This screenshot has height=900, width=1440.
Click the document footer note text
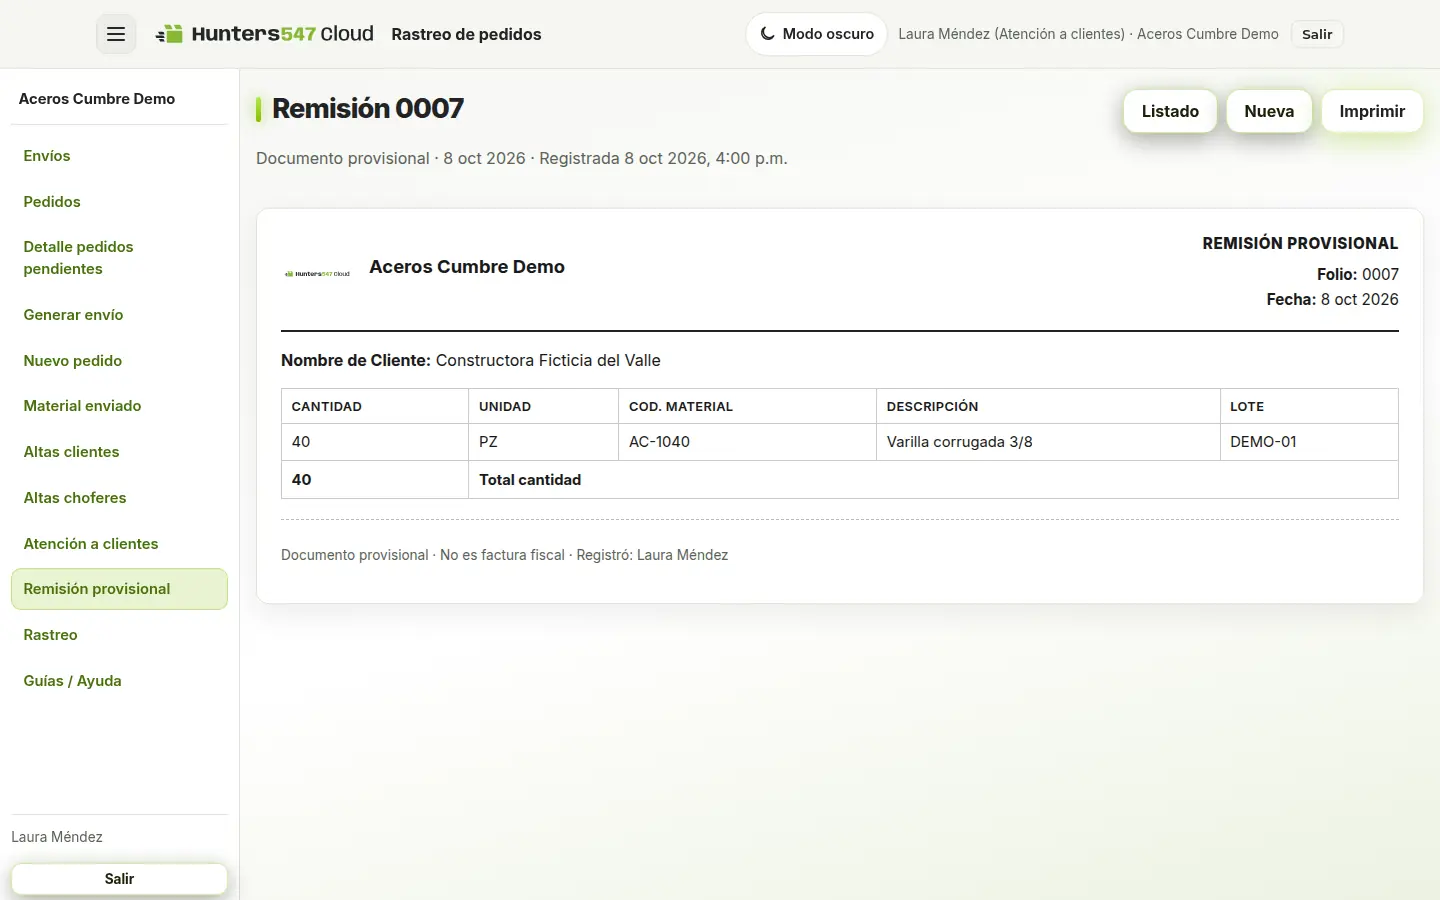pos(504,555)
